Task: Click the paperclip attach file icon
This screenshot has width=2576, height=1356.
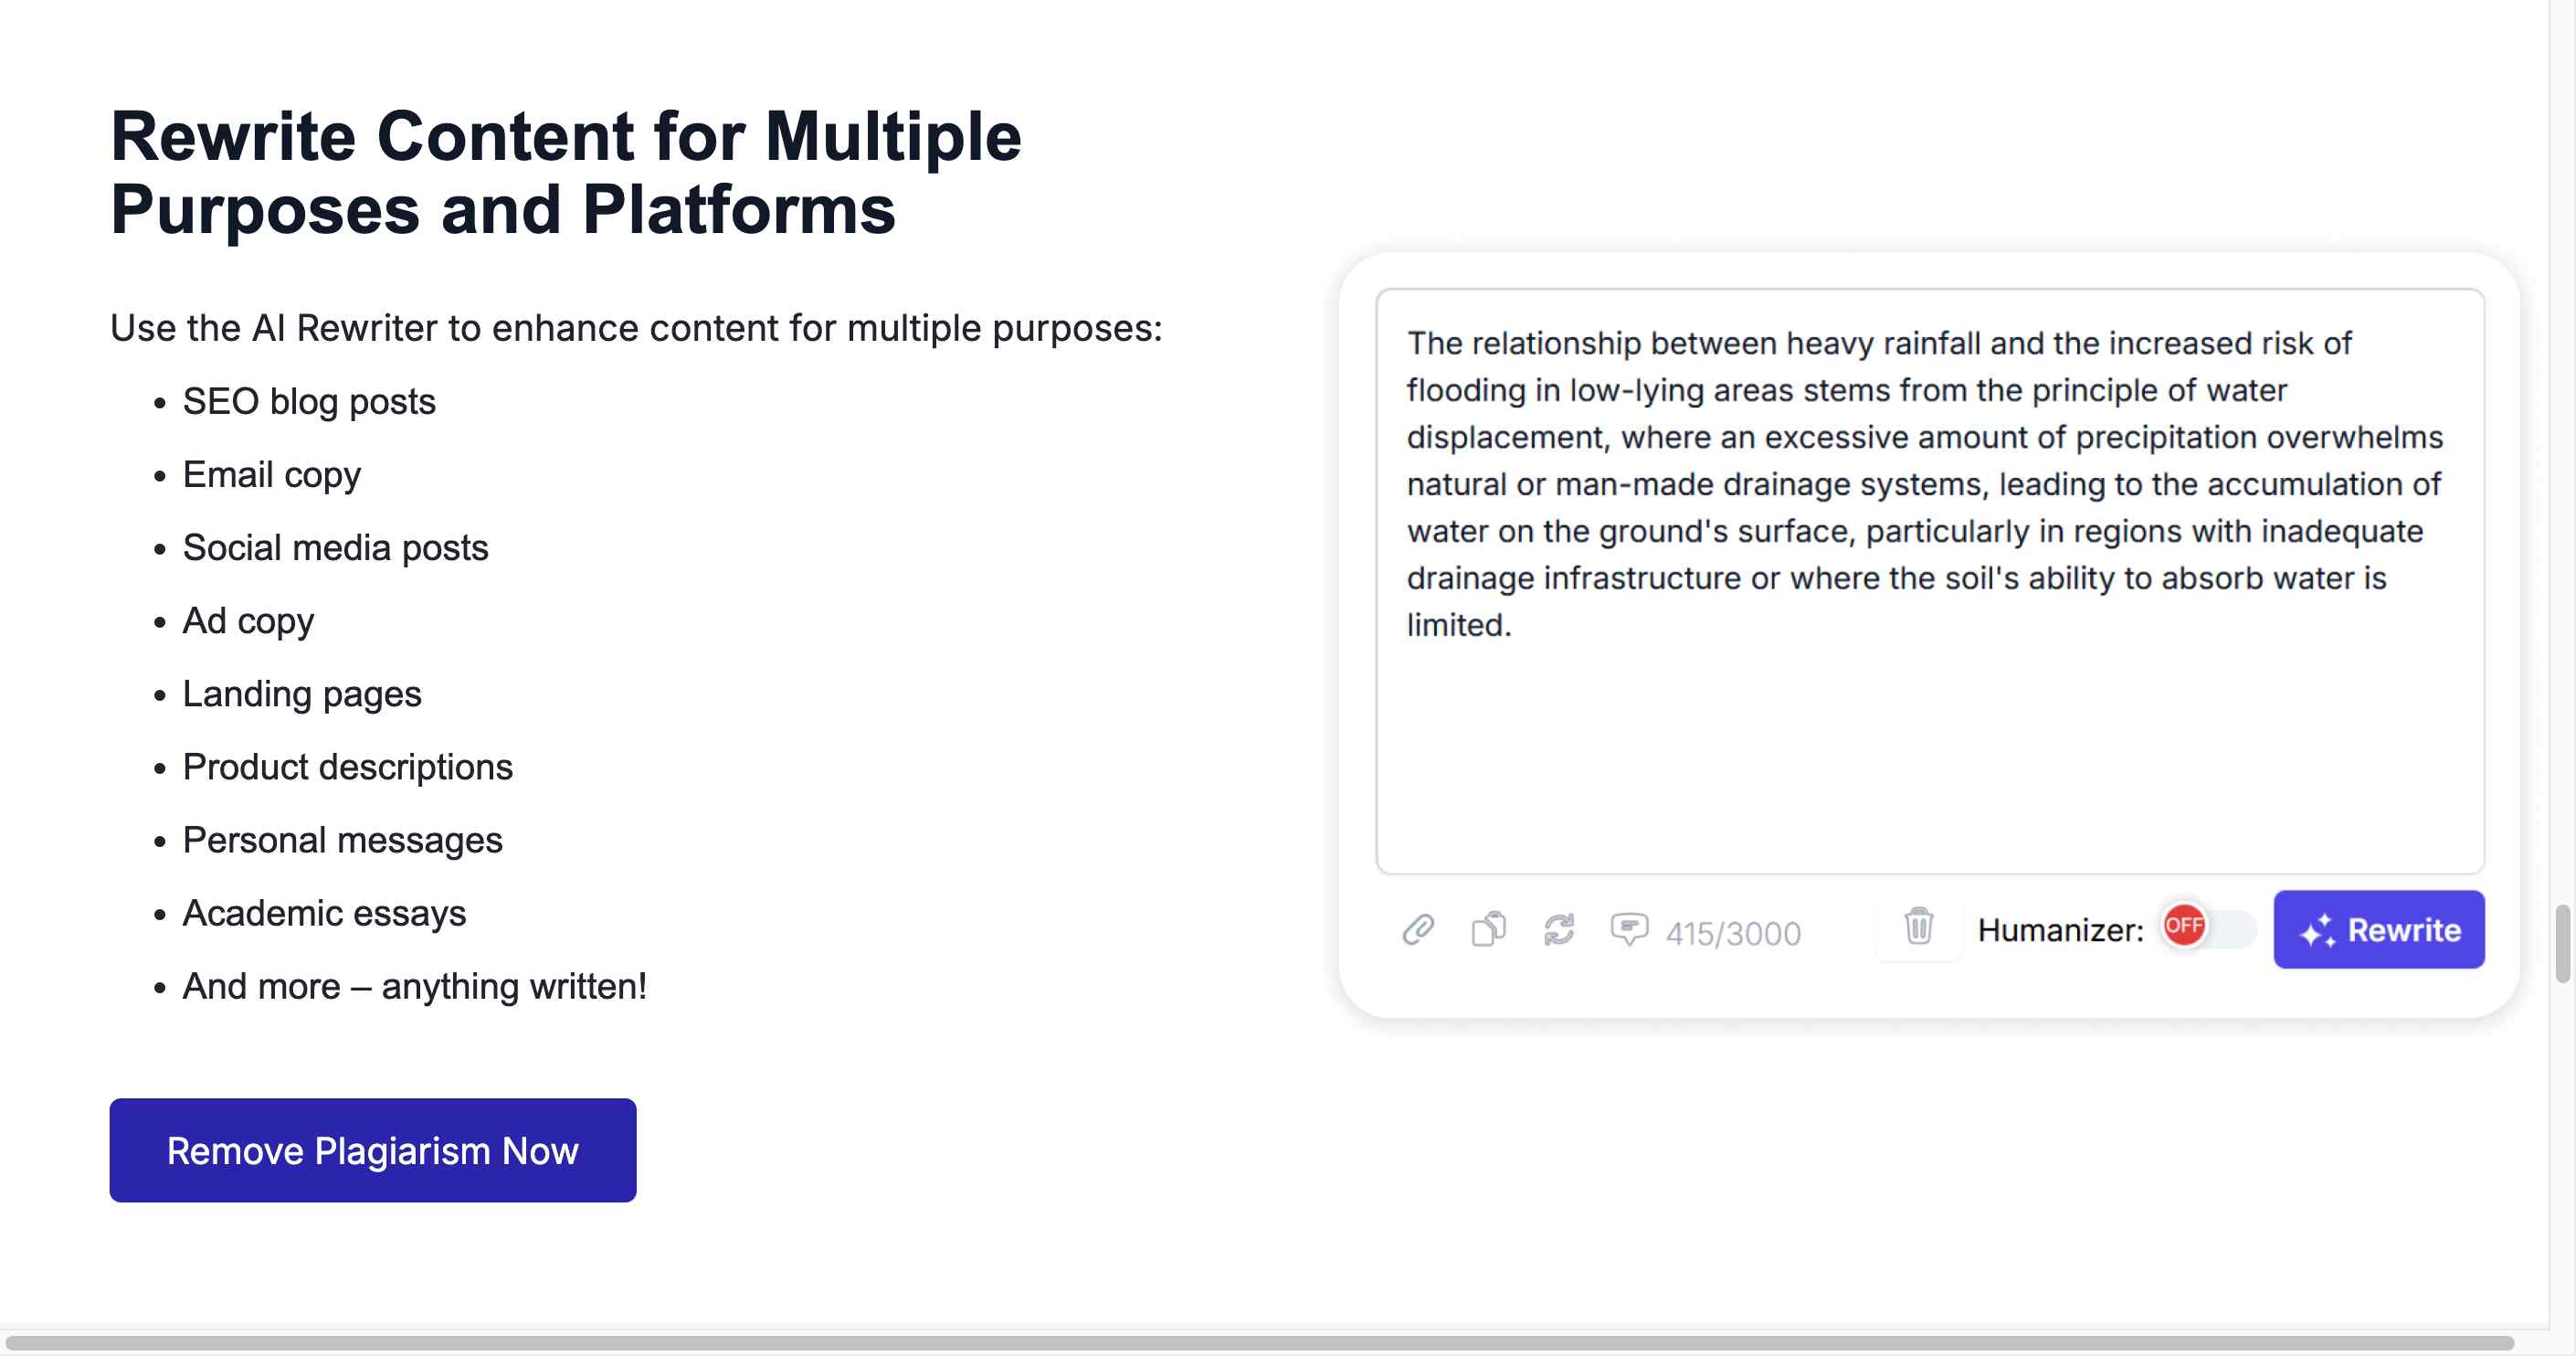Action: 1418,929
